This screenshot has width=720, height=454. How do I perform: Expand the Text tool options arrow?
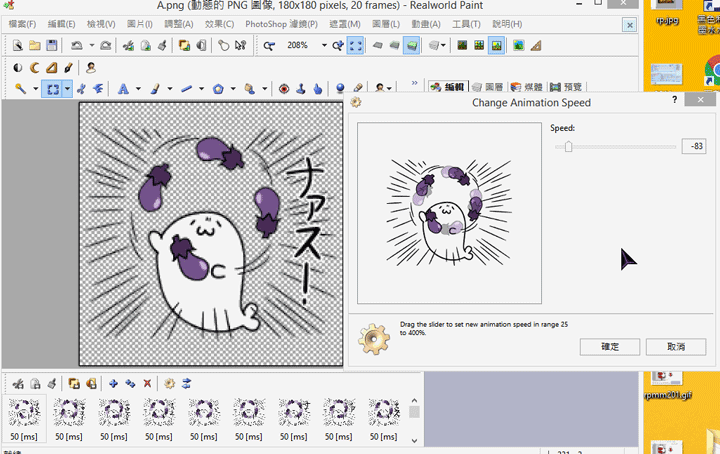pos(138,88)
